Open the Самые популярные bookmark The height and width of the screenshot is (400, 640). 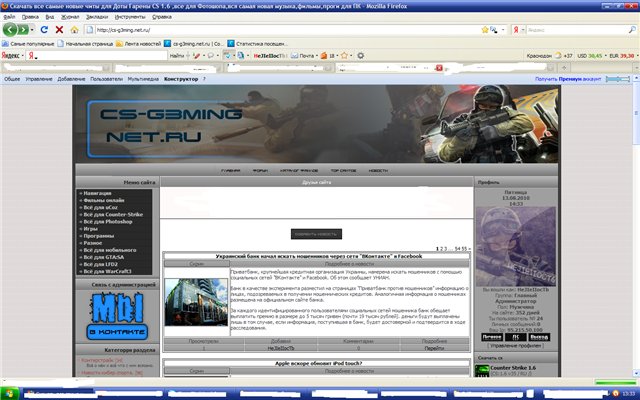(x=28, y=44)
